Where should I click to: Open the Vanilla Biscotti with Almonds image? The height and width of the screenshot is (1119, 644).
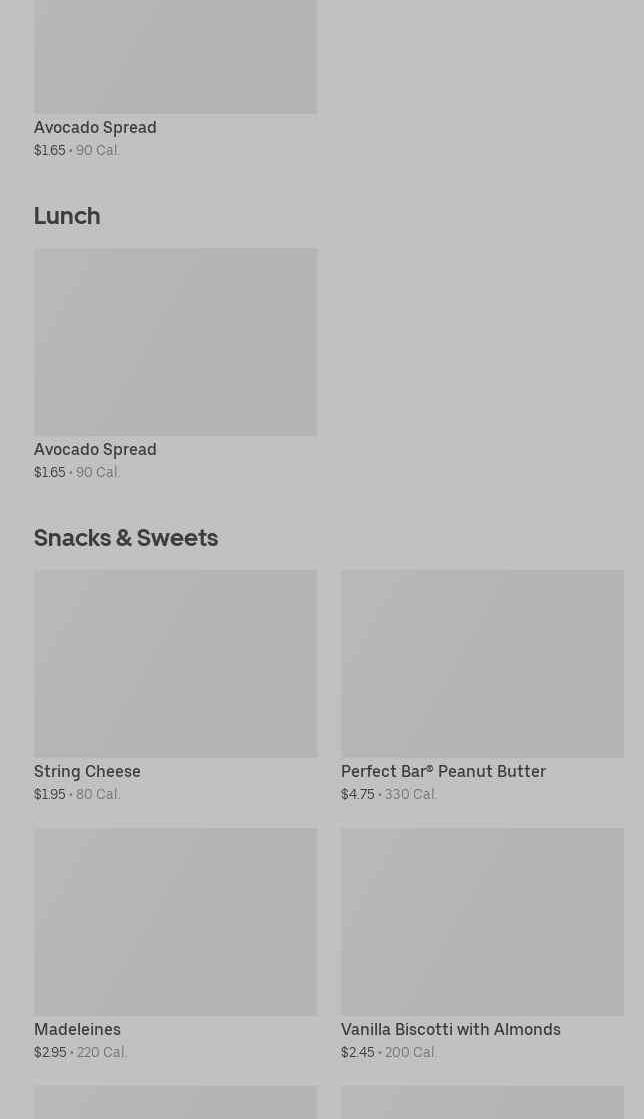pyautogui.click(x=482, y=921)
